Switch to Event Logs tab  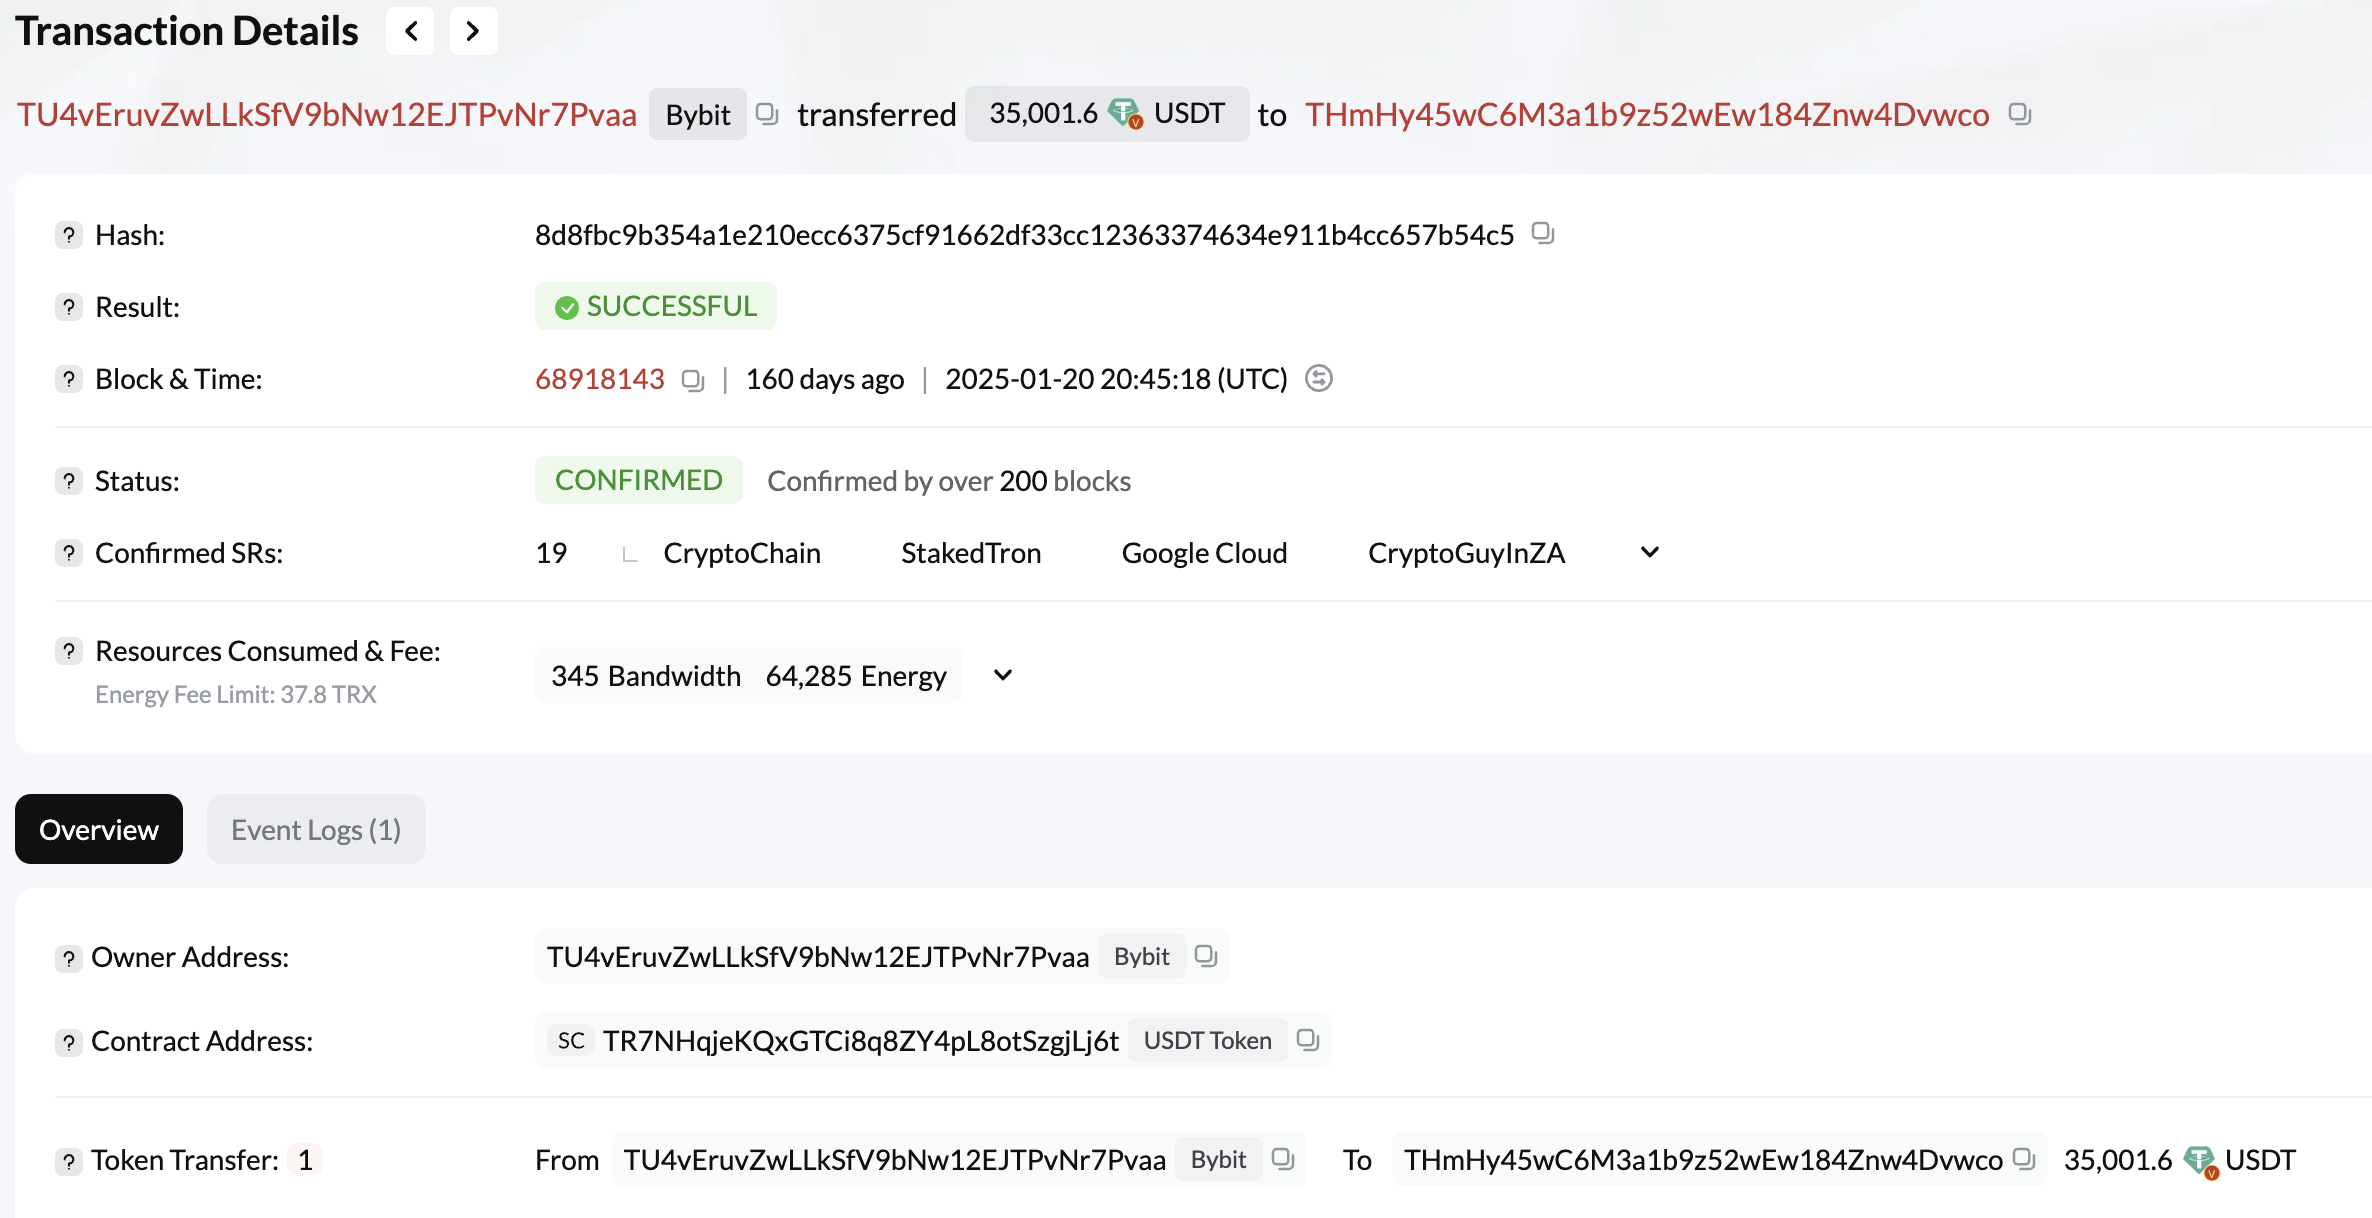[316, 829]
